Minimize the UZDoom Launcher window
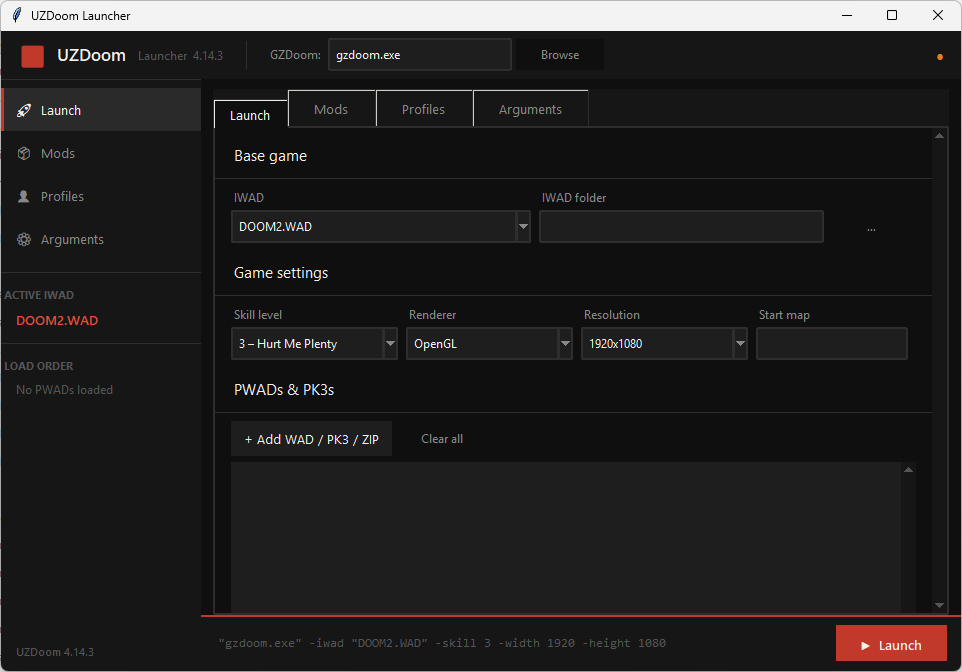This screenshot has width=962, height=672. pyautogui.click(x=847, y=15)
